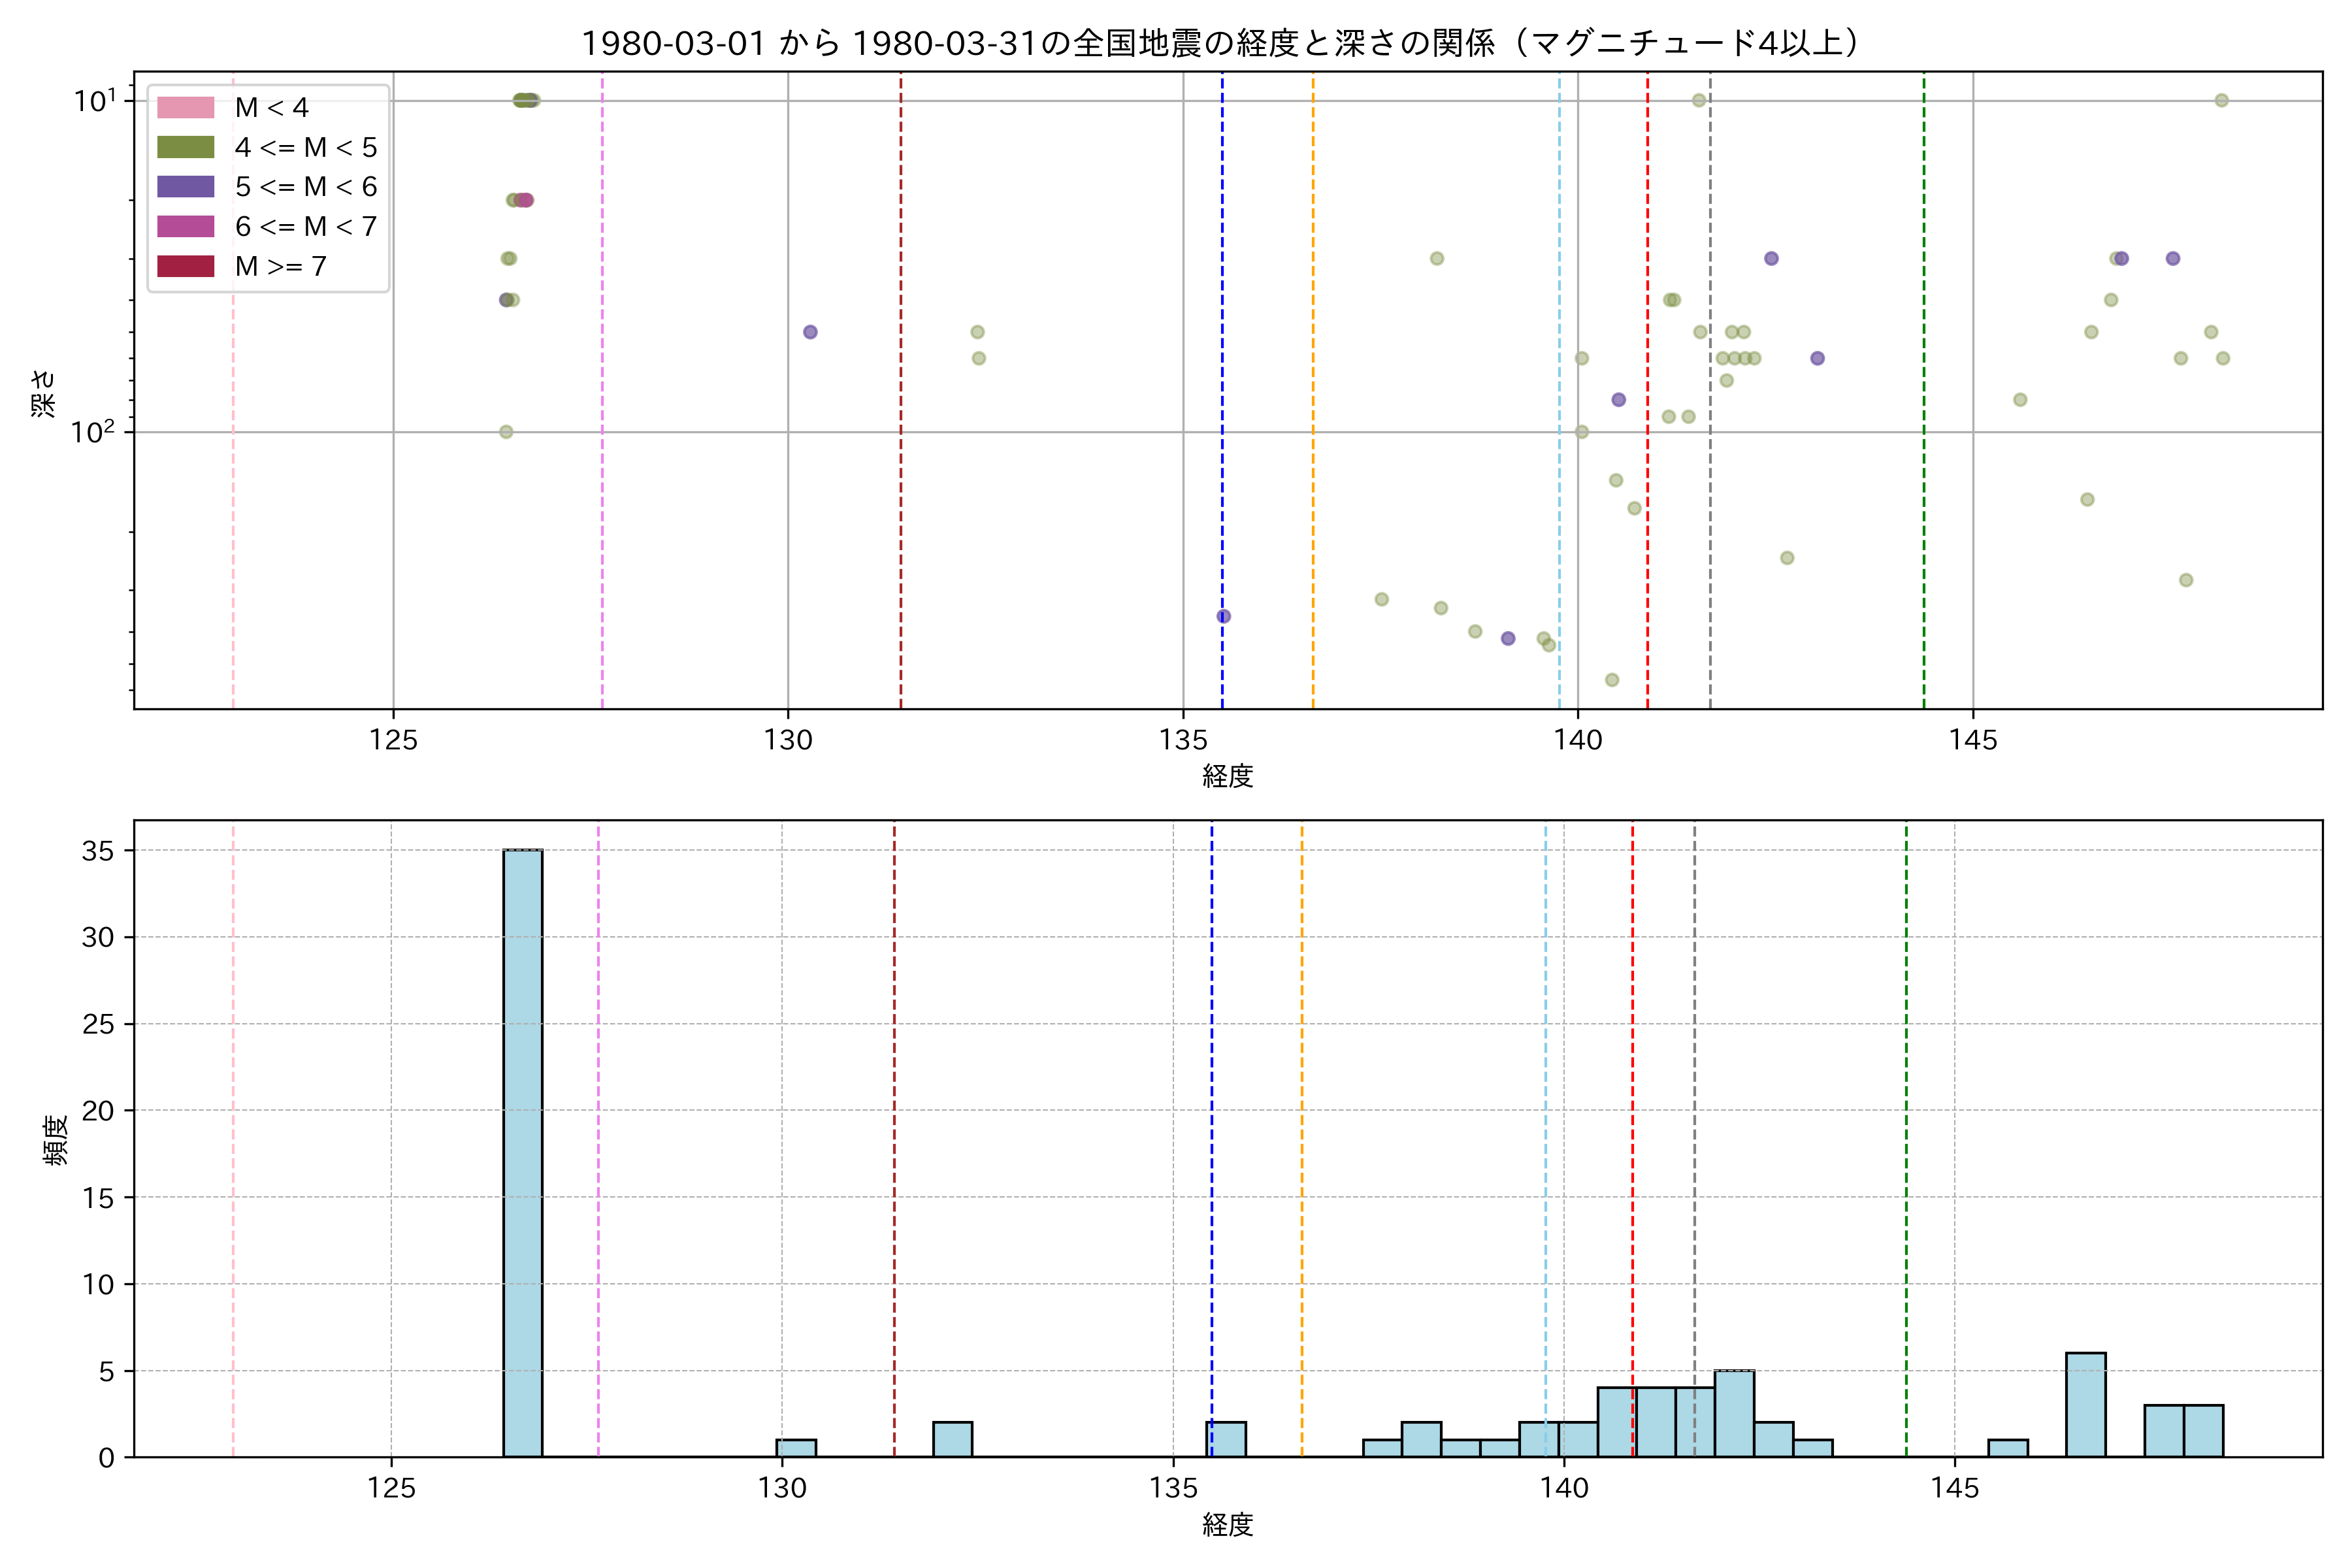The width and height of the screenshot is (2352, 1568).
Task: Click the '経度' x-axis label below histogram
Action: pyautogui.click(x=1227, y=1525)
